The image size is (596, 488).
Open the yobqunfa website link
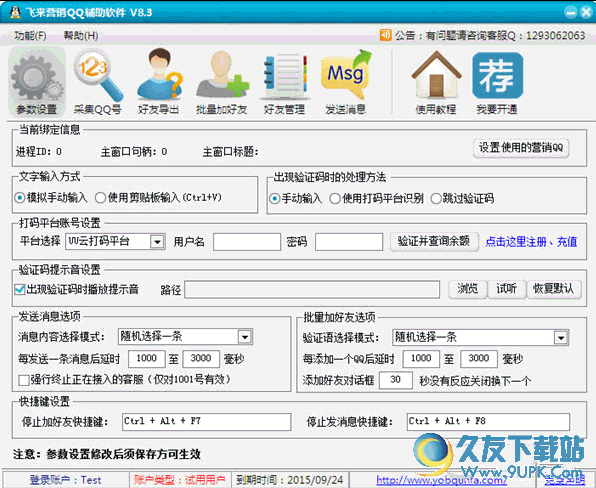441,480
